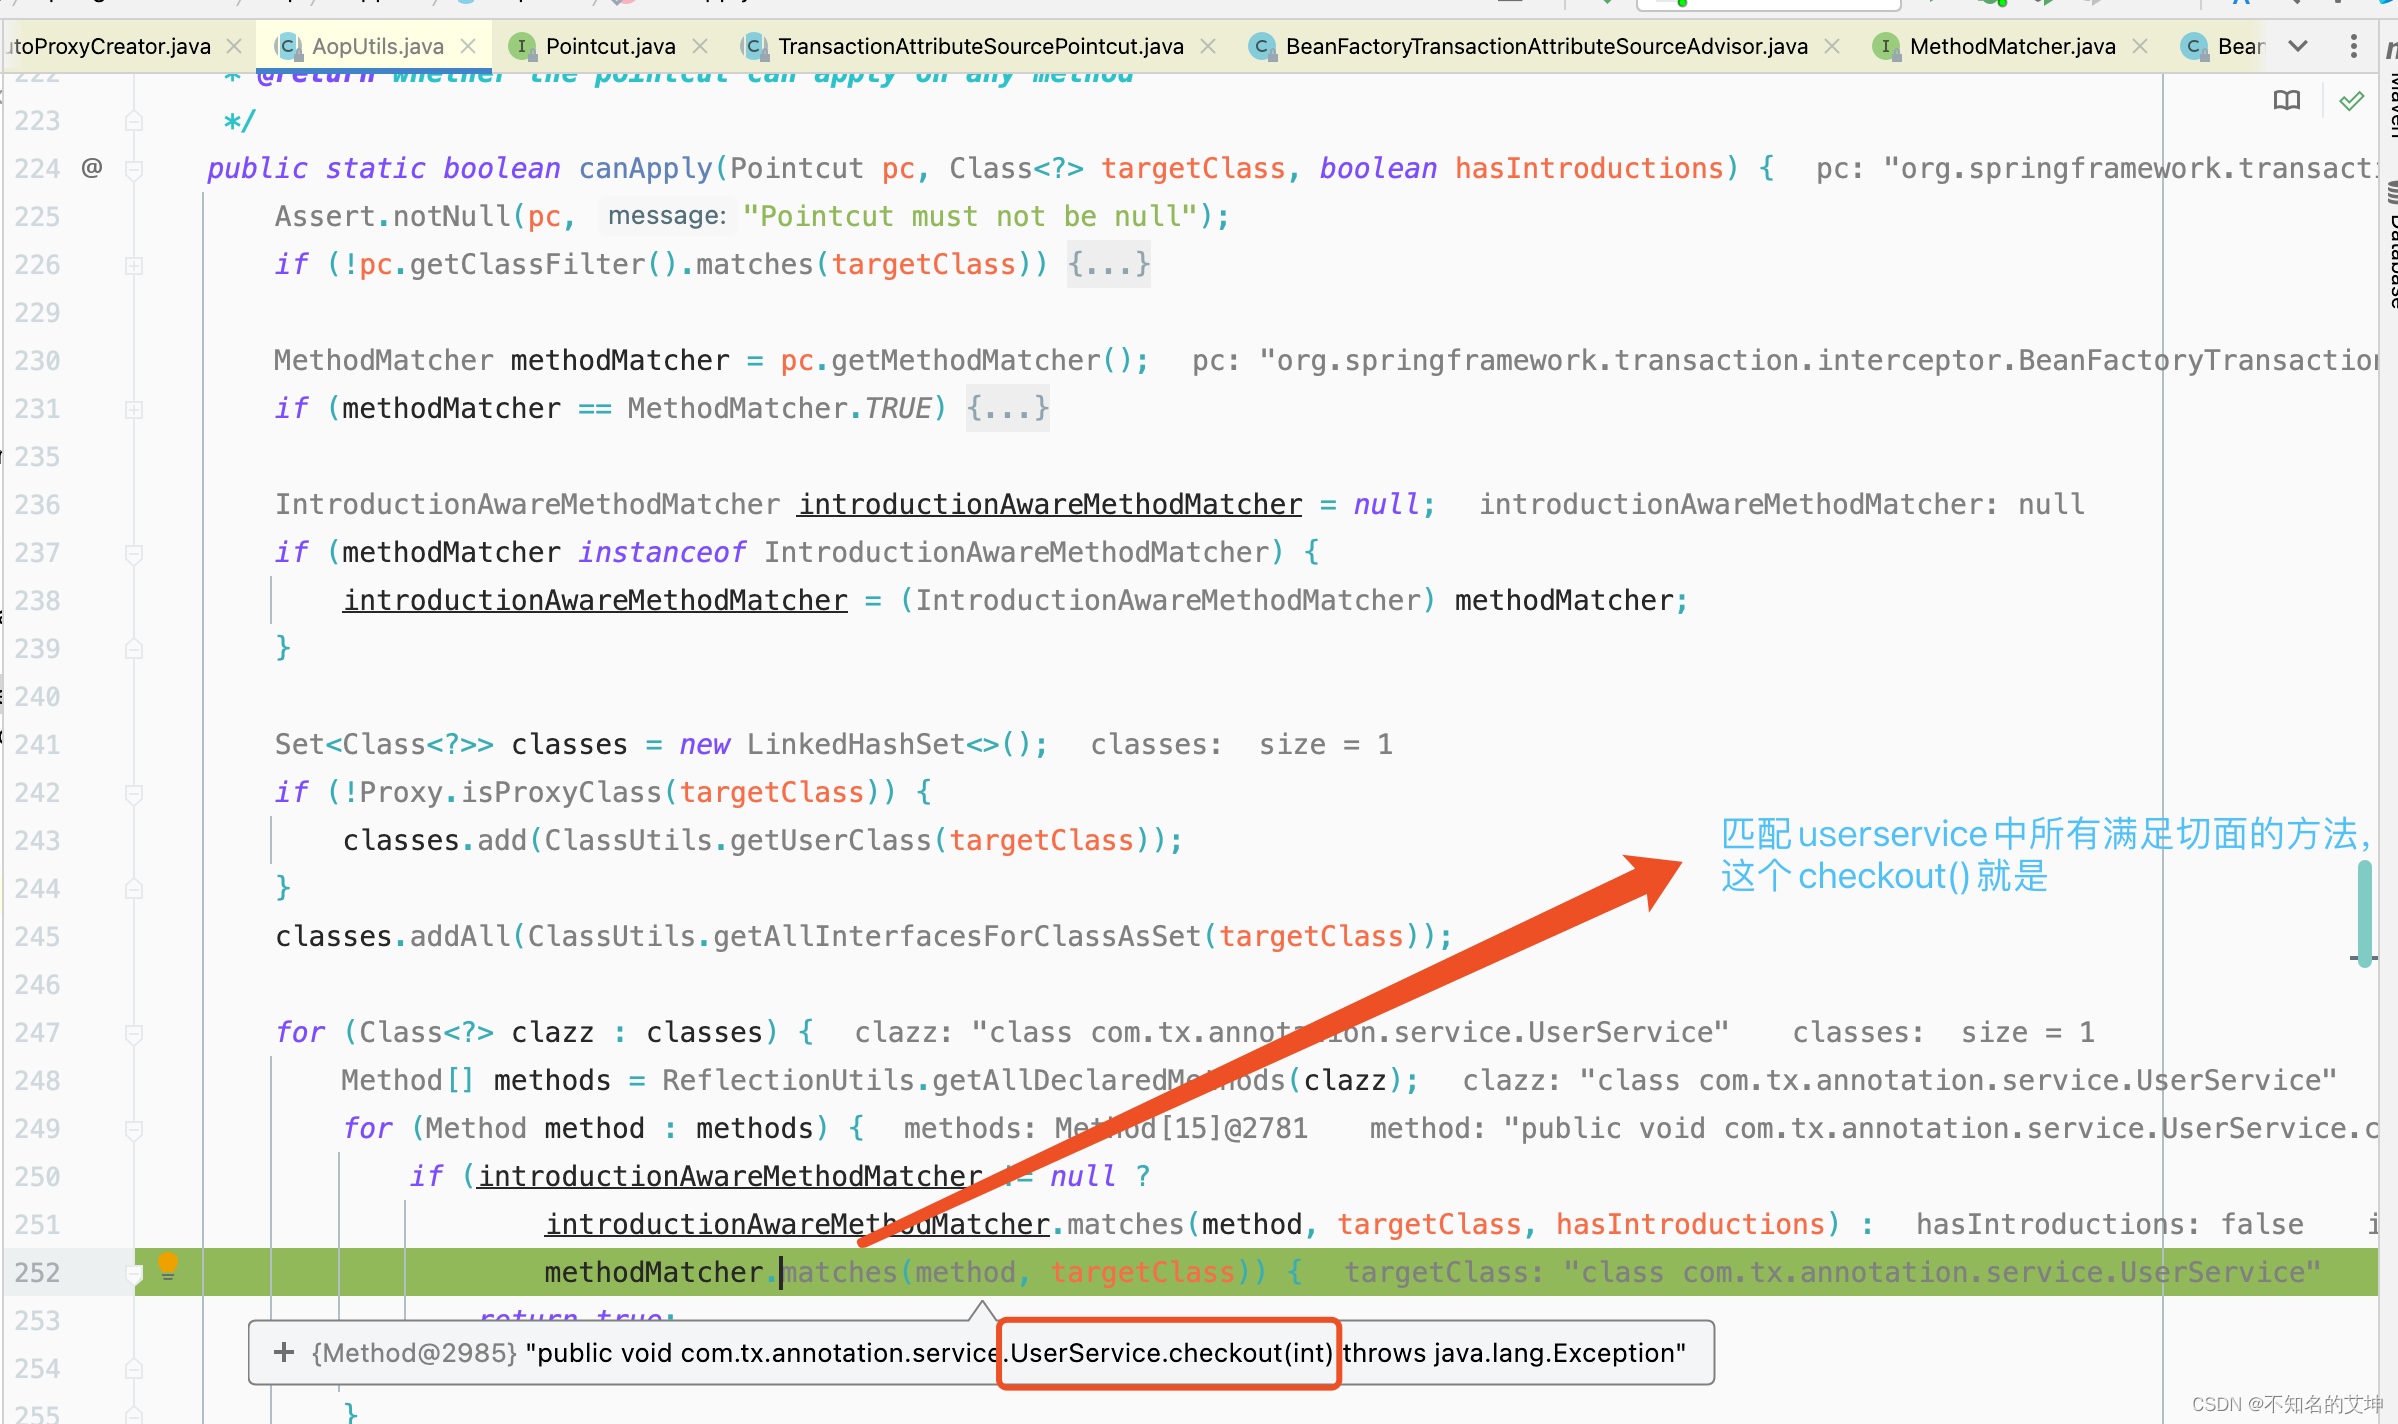Image resolution: width=2398 pixels, height=1424 pixels.
Task: Click the editor vertical scrollbar marker
Action: tap(2364, 912)
